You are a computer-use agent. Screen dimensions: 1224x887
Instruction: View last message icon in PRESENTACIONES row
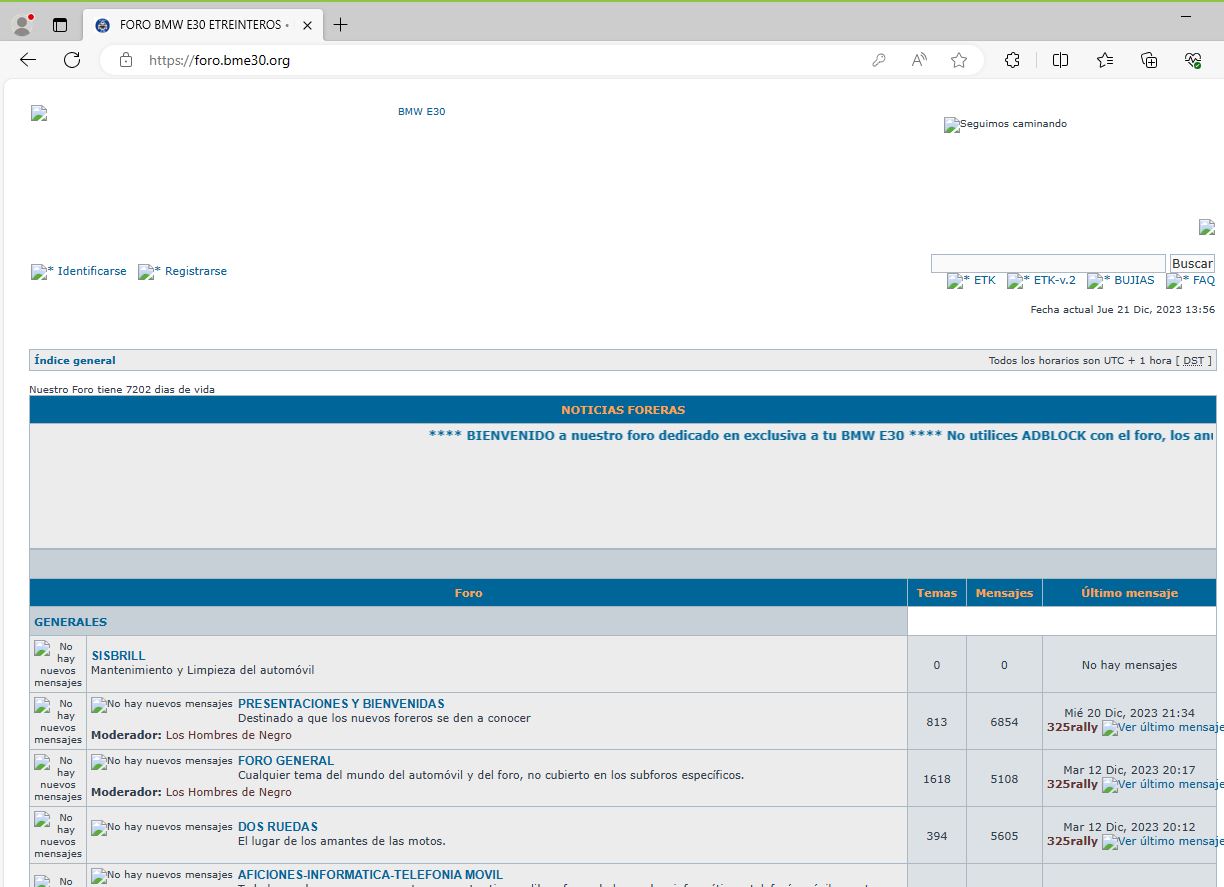[1162, 728]
